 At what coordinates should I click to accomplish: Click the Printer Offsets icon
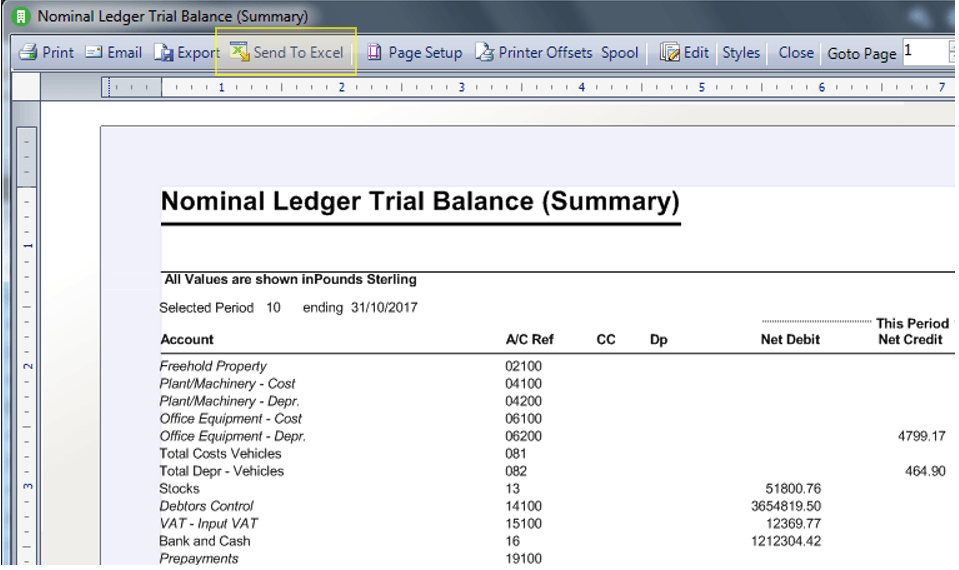tap(484, 53)
